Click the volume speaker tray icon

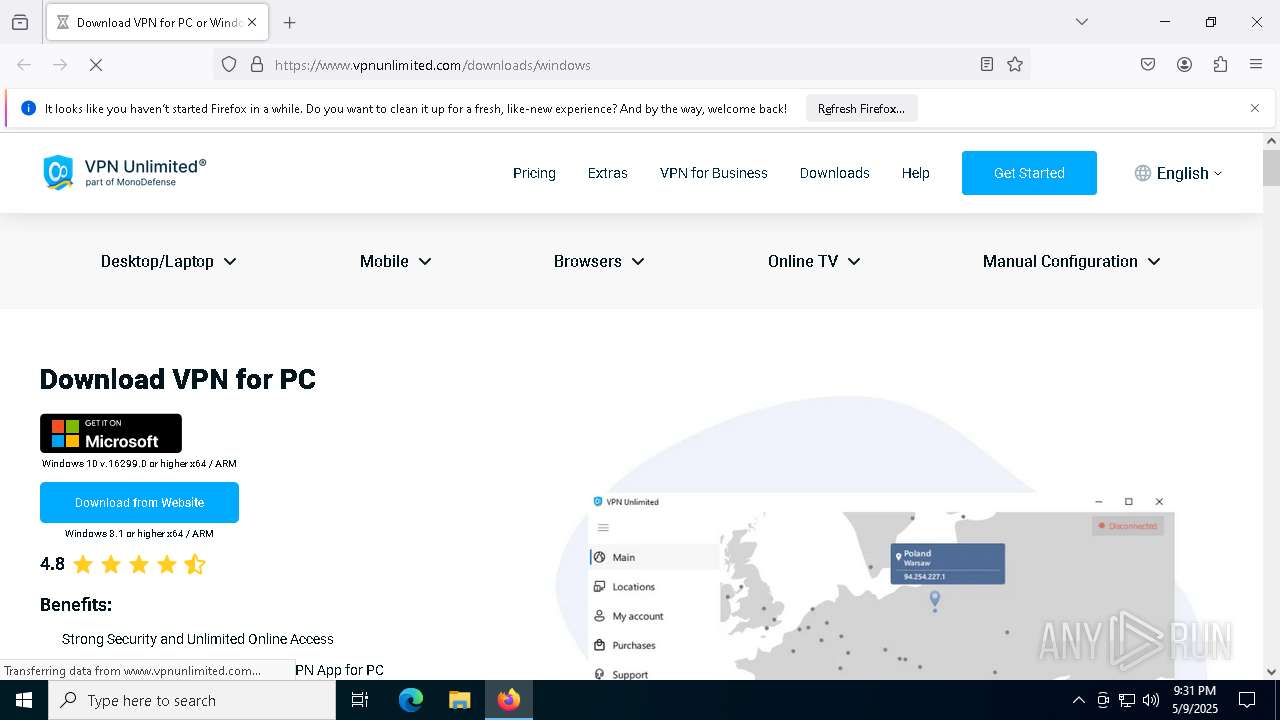click(x=1151, y=700)
